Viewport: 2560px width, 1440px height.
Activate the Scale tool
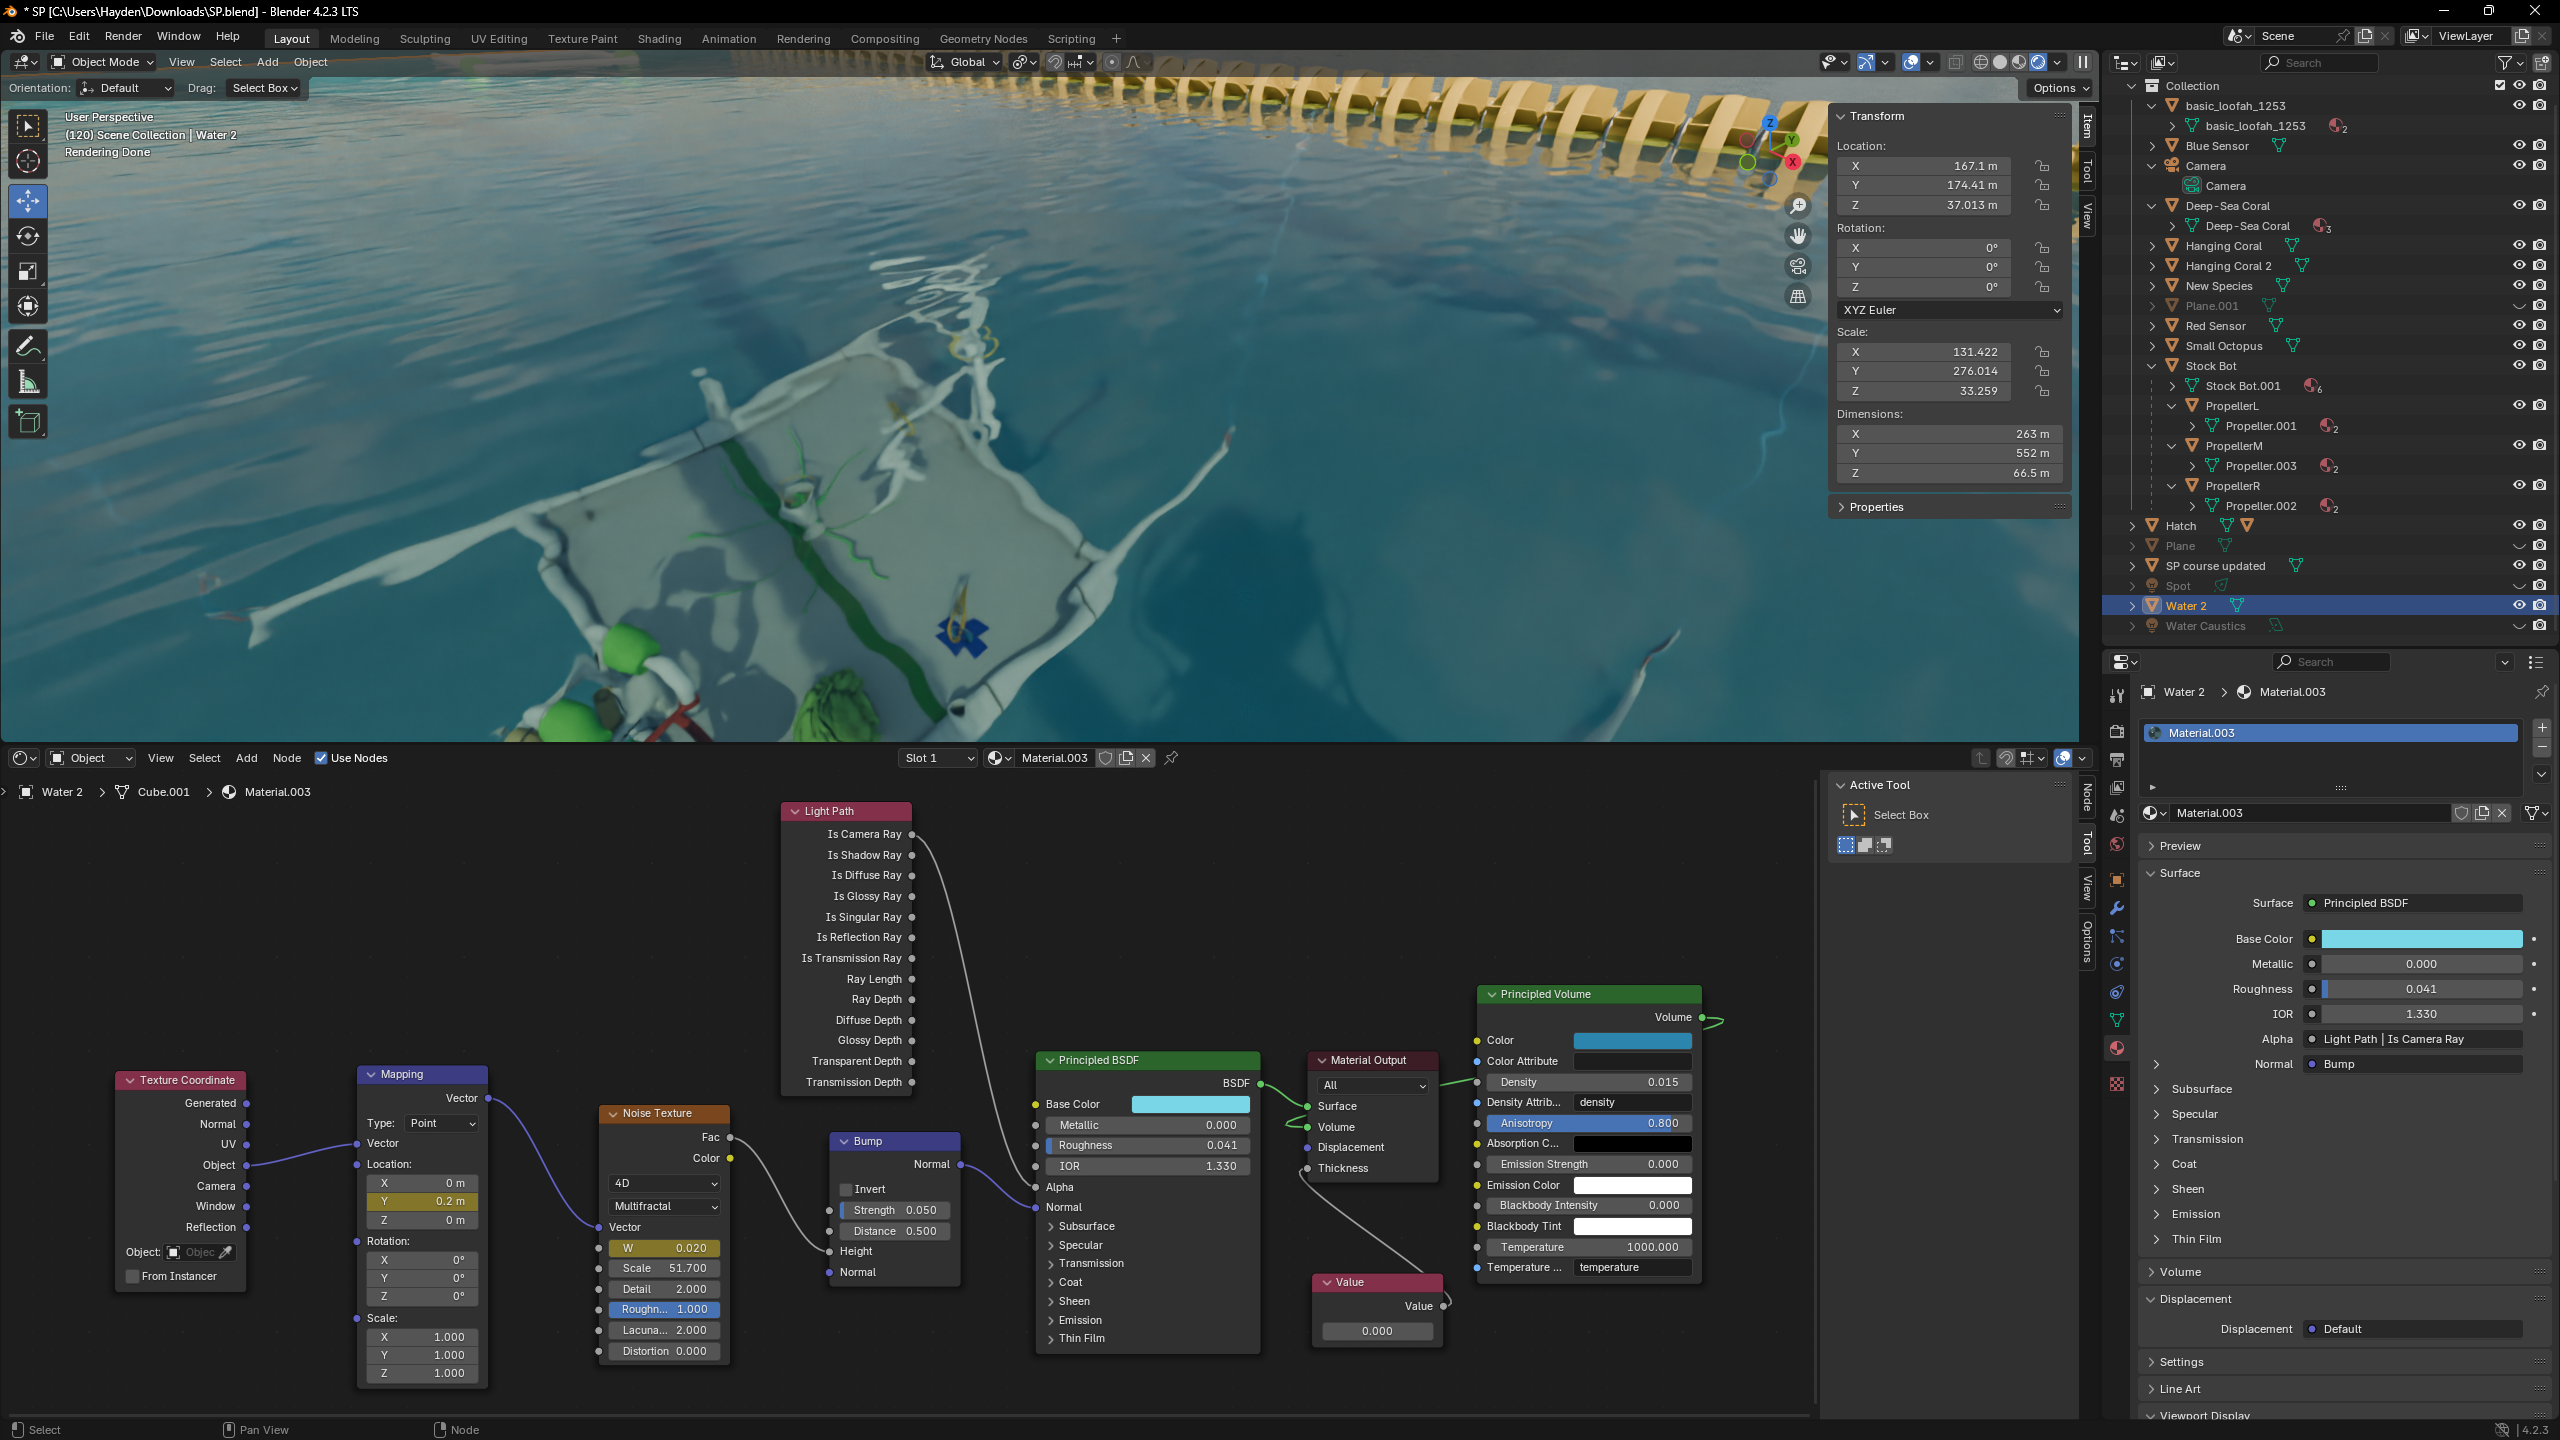[28, 271]
